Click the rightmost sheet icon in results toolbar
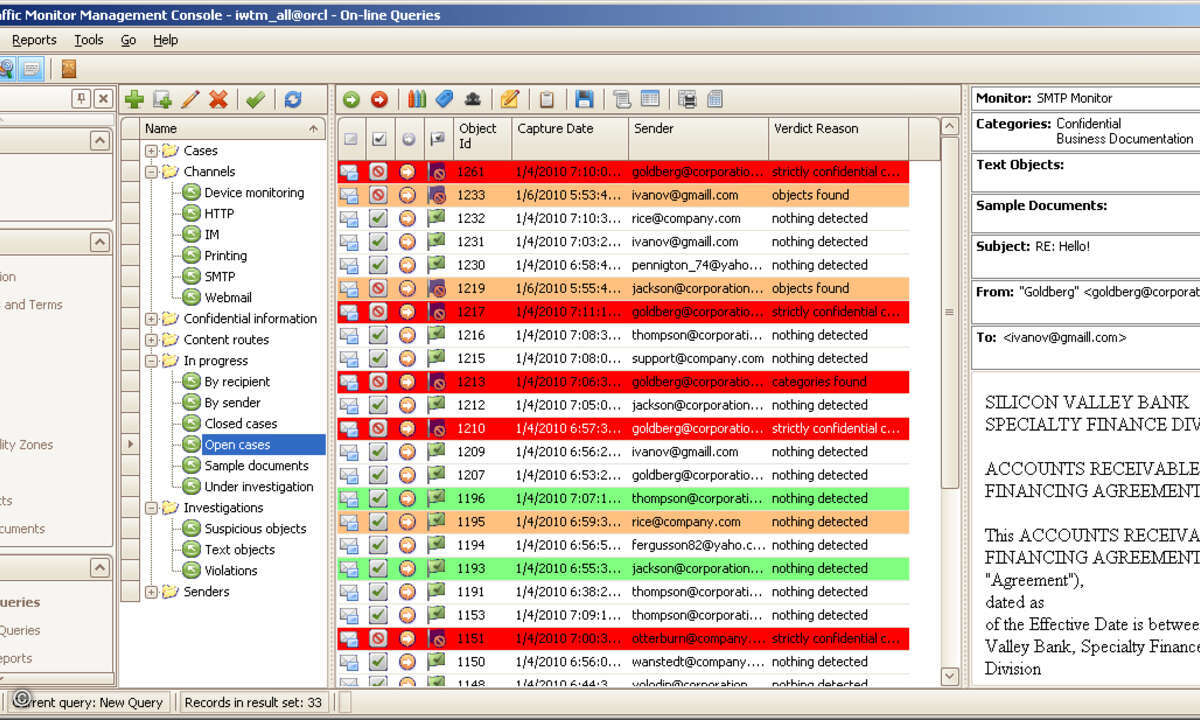The image size is (1200, 720). (715, 99)
